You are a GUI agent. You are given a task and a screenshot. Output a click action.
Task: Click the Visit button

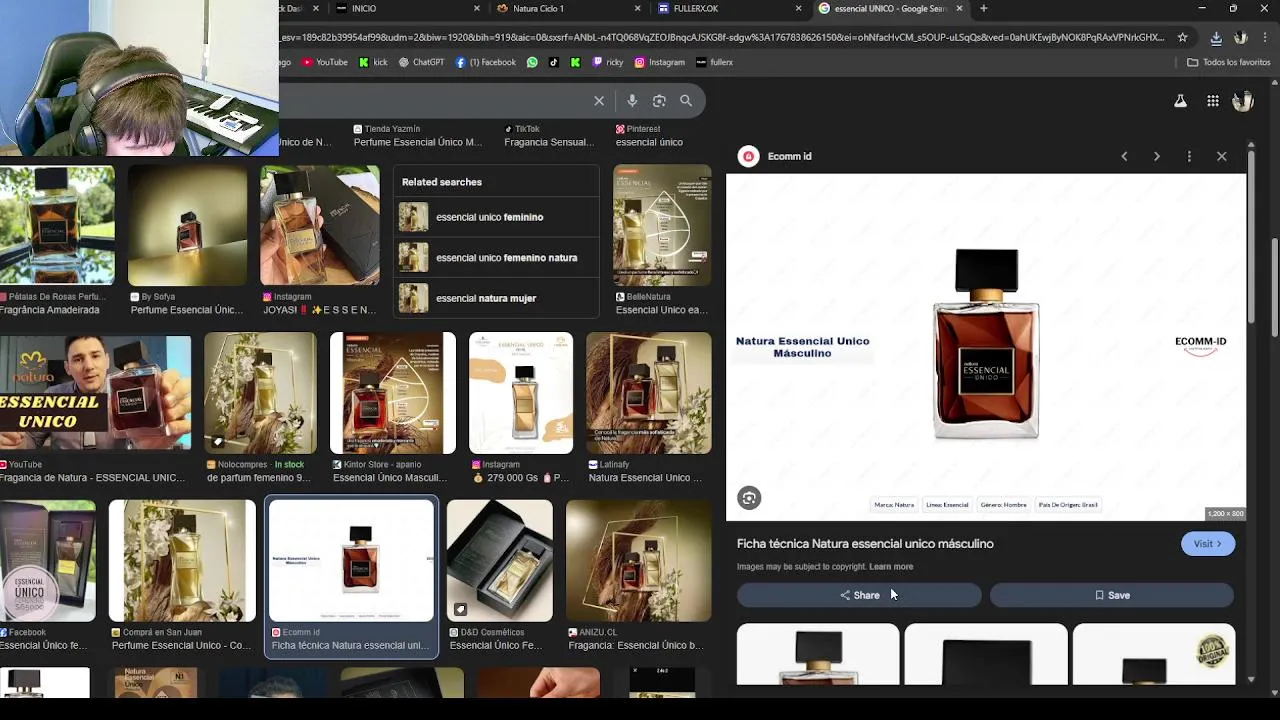1208,544
